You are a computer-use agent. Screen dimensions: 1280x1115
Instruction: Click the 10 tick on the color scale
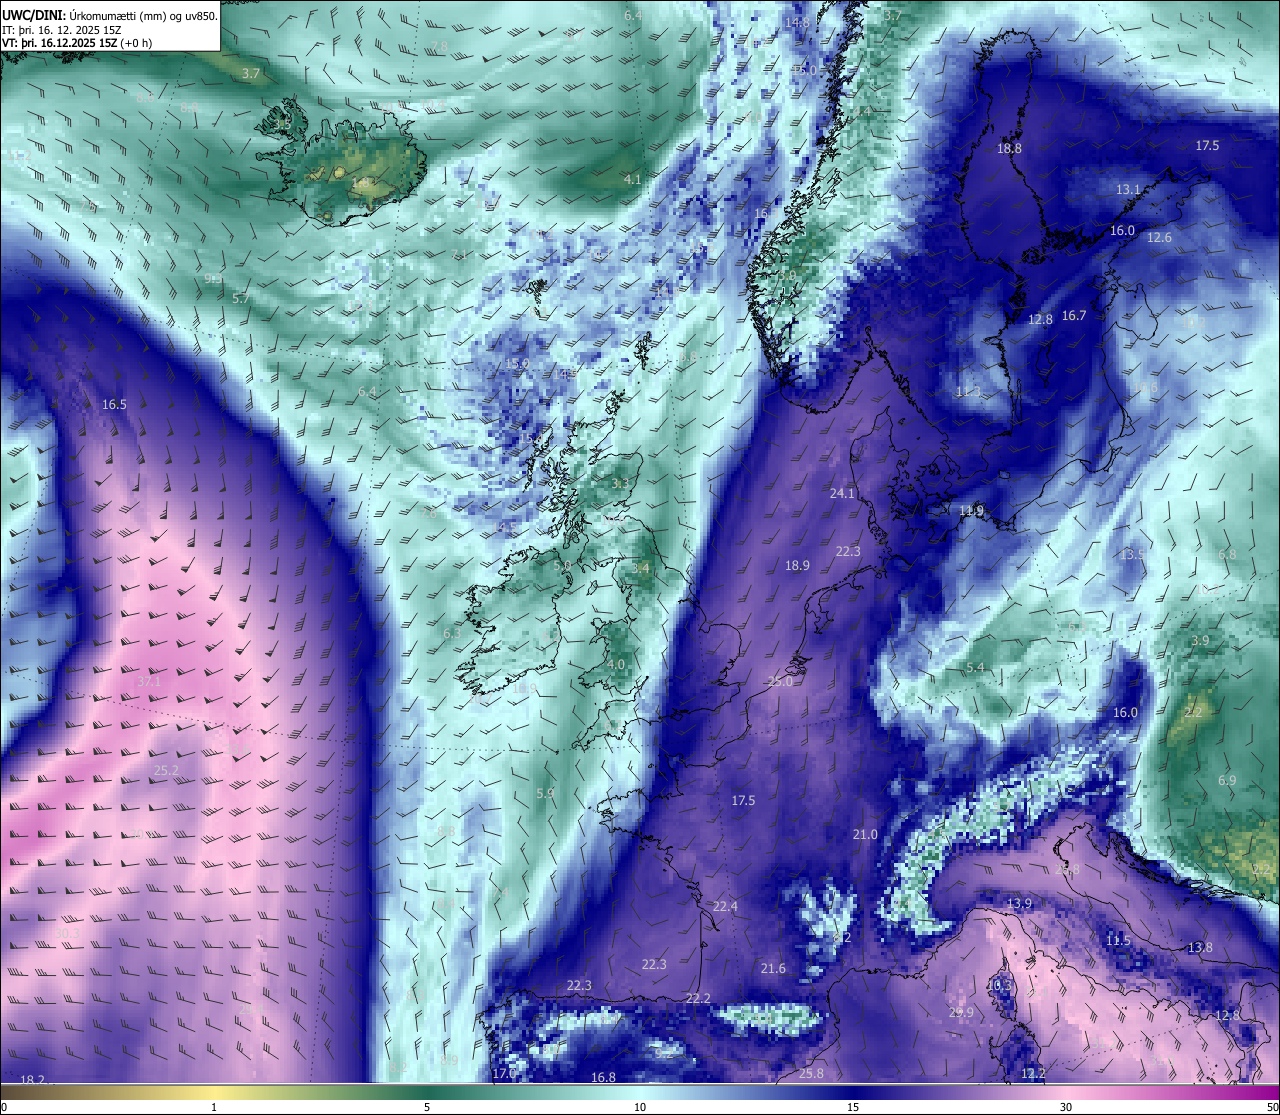click(x=640, y=1107)
